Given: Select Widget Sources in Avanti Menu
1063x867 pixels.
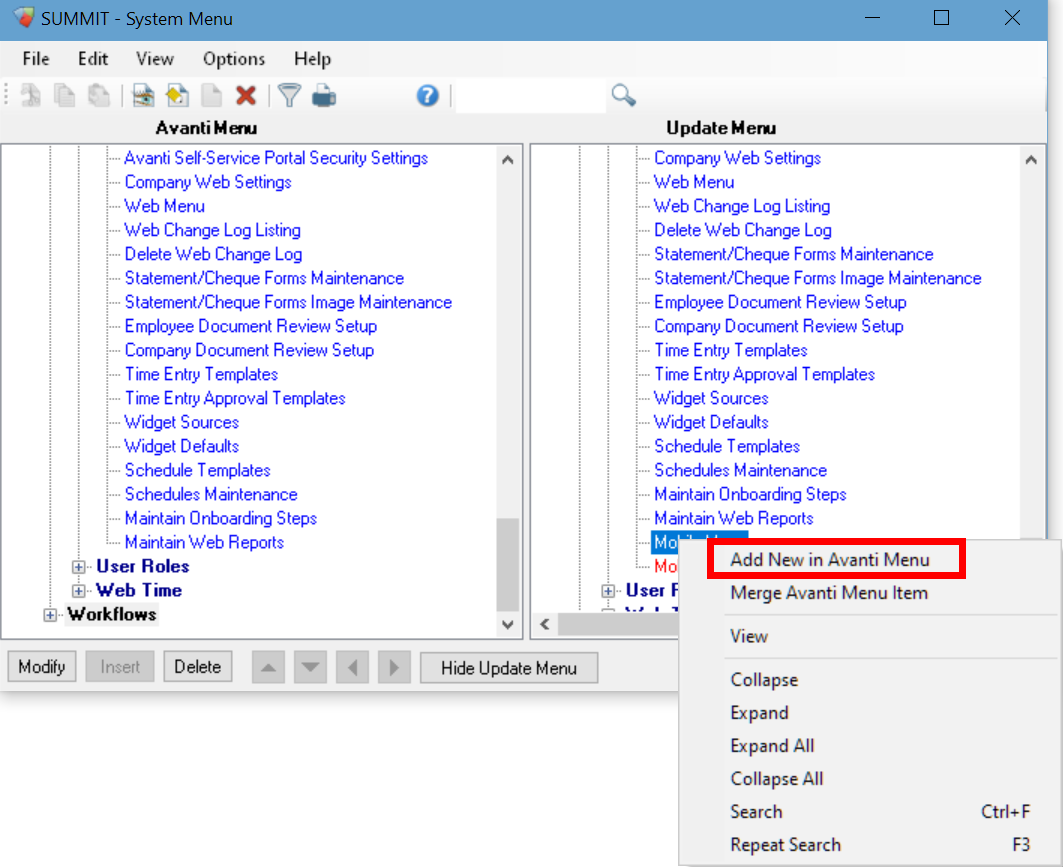Looking at the screenshot, I should [182, 423].
